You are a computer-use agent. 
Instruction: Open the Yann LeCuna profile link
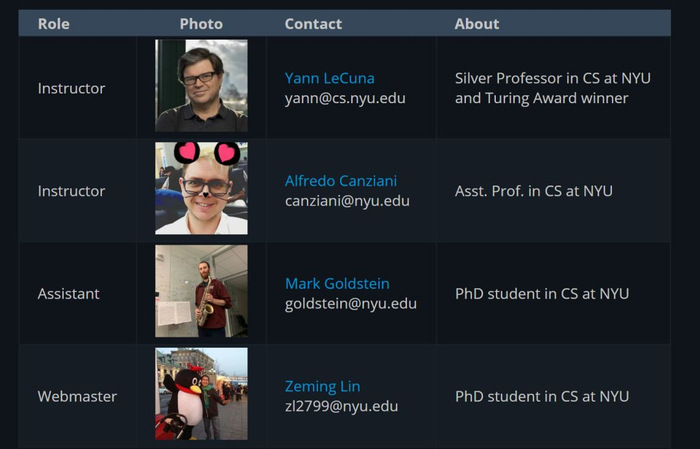[x=329, y=78]
